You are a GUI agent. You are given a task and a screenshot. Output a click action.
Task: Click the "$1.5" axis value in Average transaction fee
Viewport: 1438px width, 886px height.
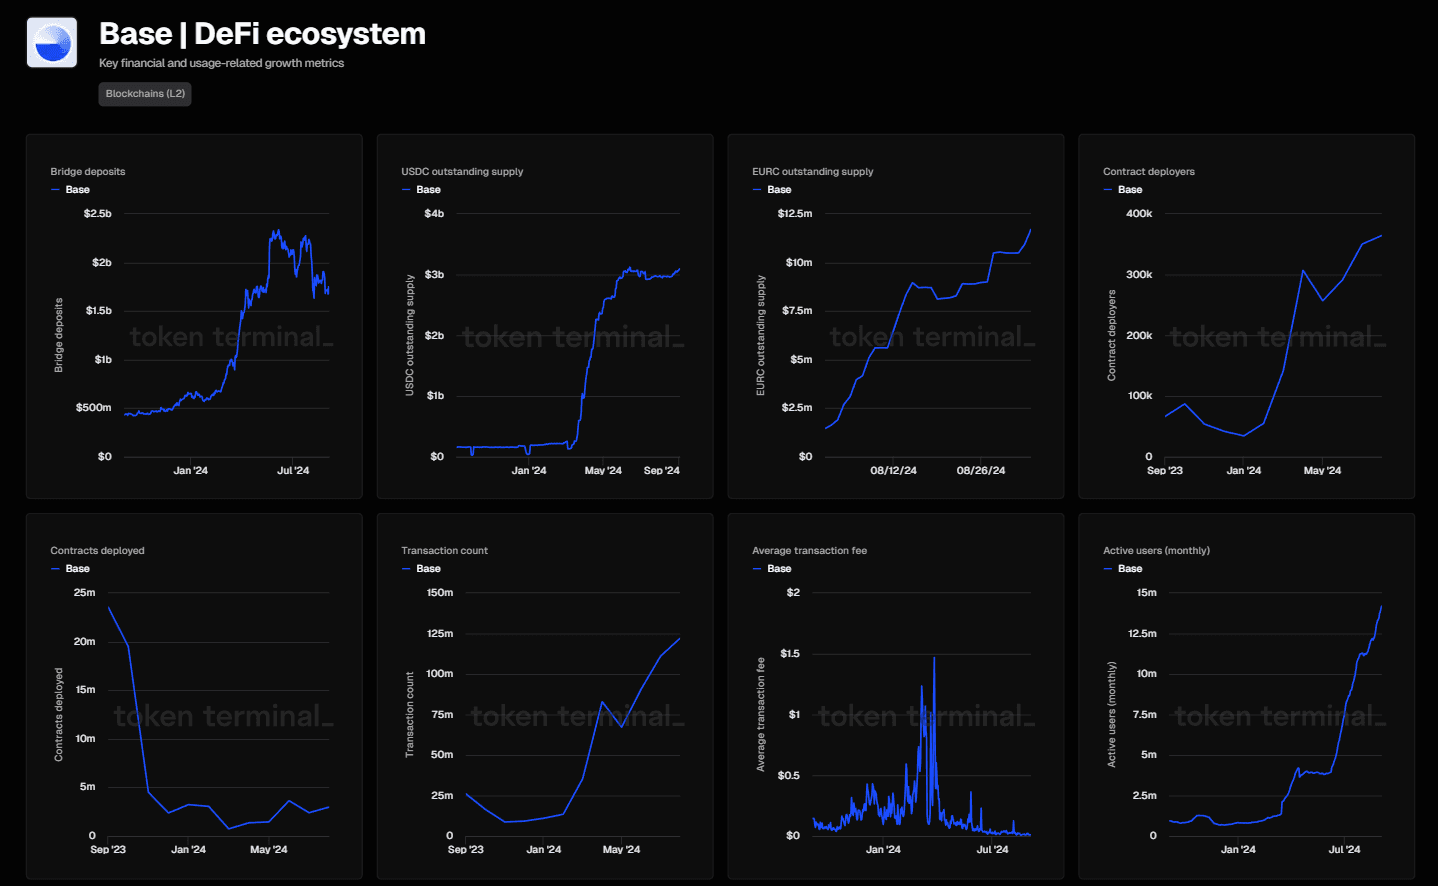pos(790,654)
